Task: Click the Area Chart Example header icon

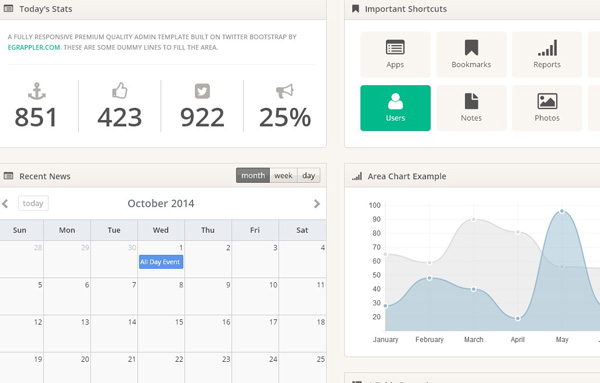Action: pyautogui.click(x=357, y=176)
